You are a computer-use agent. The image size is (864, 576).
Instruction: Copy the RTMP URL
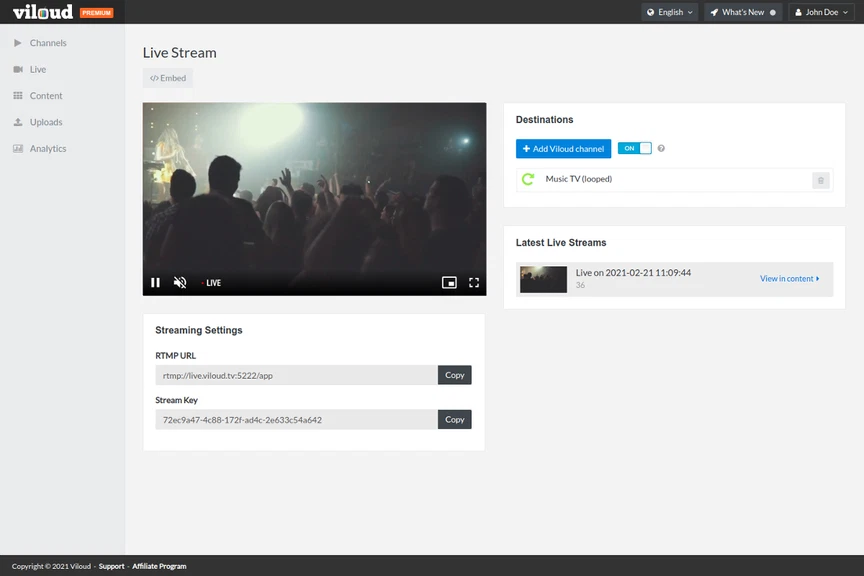pos(454,375)
